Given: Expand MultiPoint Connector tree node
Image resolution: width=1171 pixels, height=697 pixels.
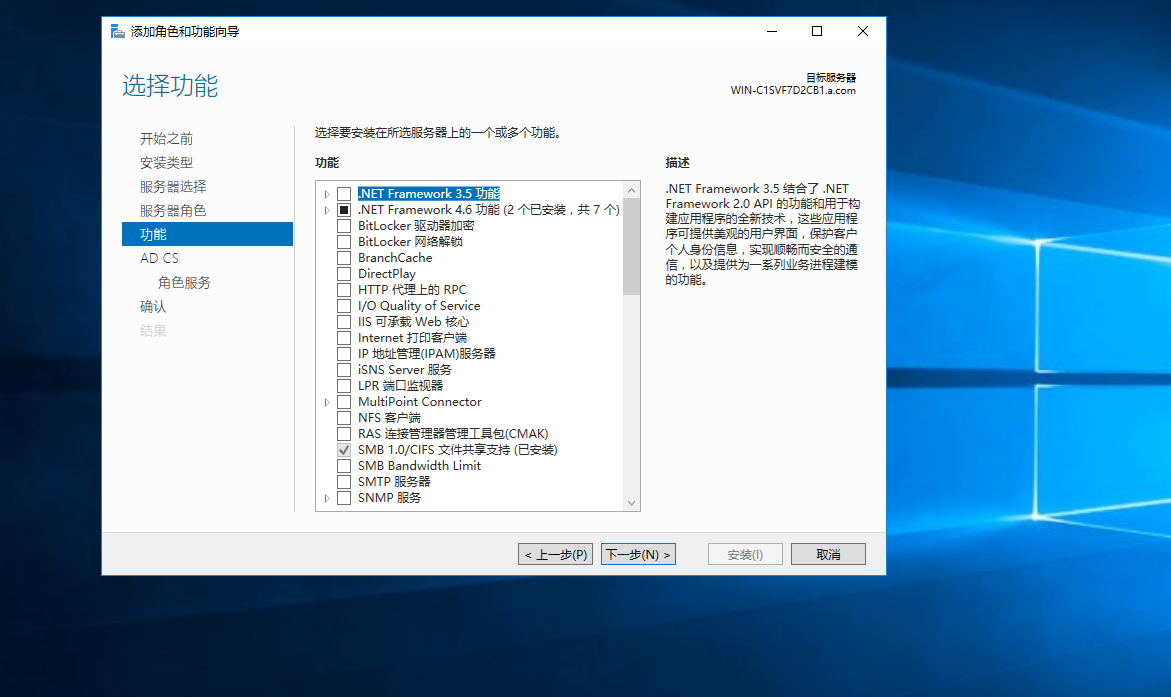Looking at the screenshot, I should pyautogui.click(x=326, y=403).
